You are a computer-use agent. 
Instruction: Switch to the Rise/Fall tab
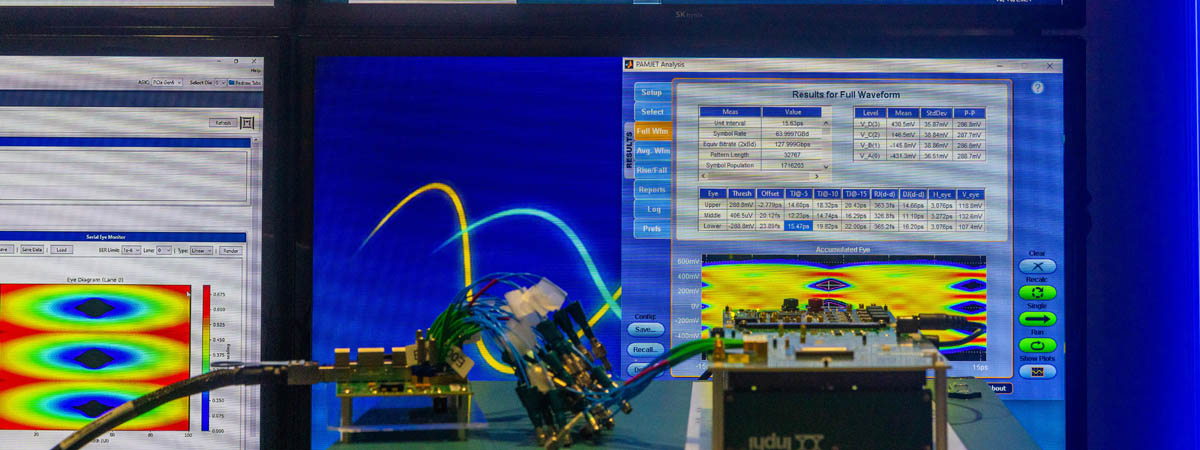(x=652, y=170)
